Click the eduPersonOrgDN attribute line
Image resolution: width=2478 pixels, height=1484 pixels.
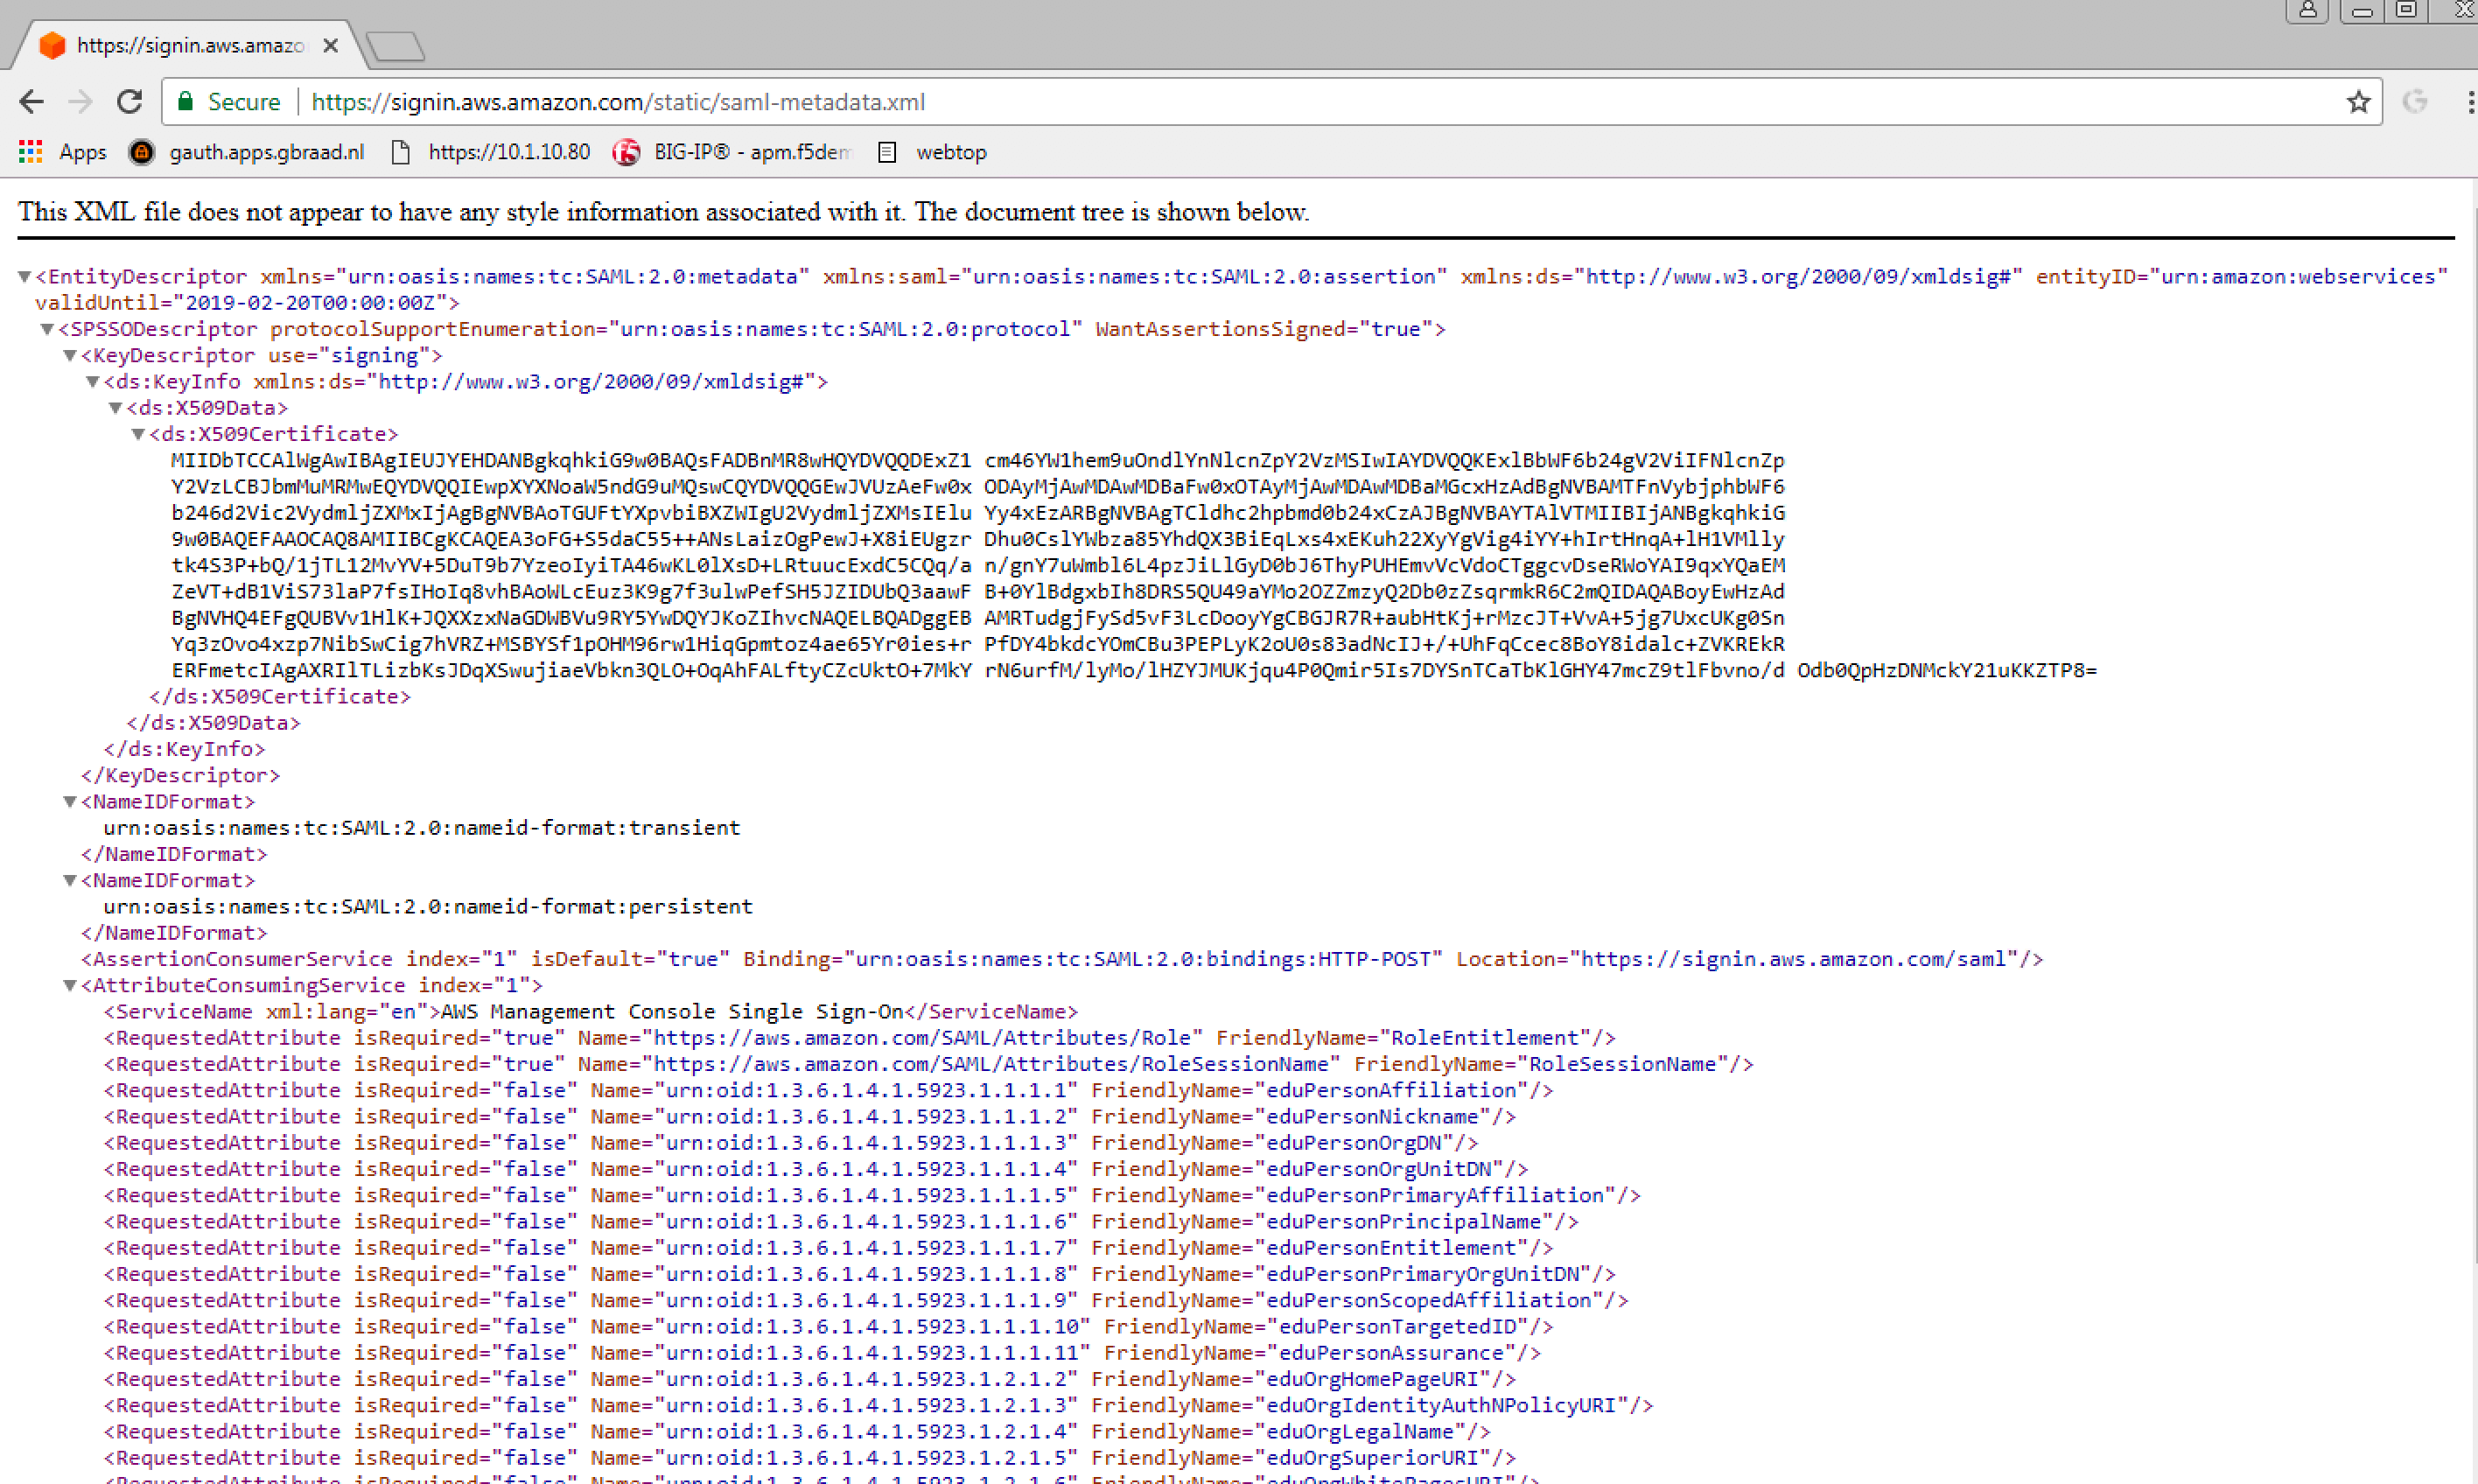(791, 1143)
